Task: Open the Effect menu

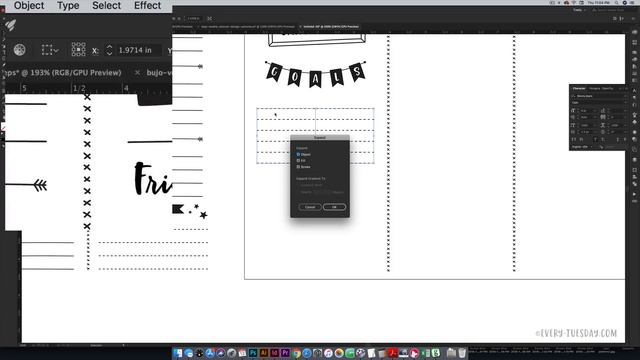Action: point(147,6)
